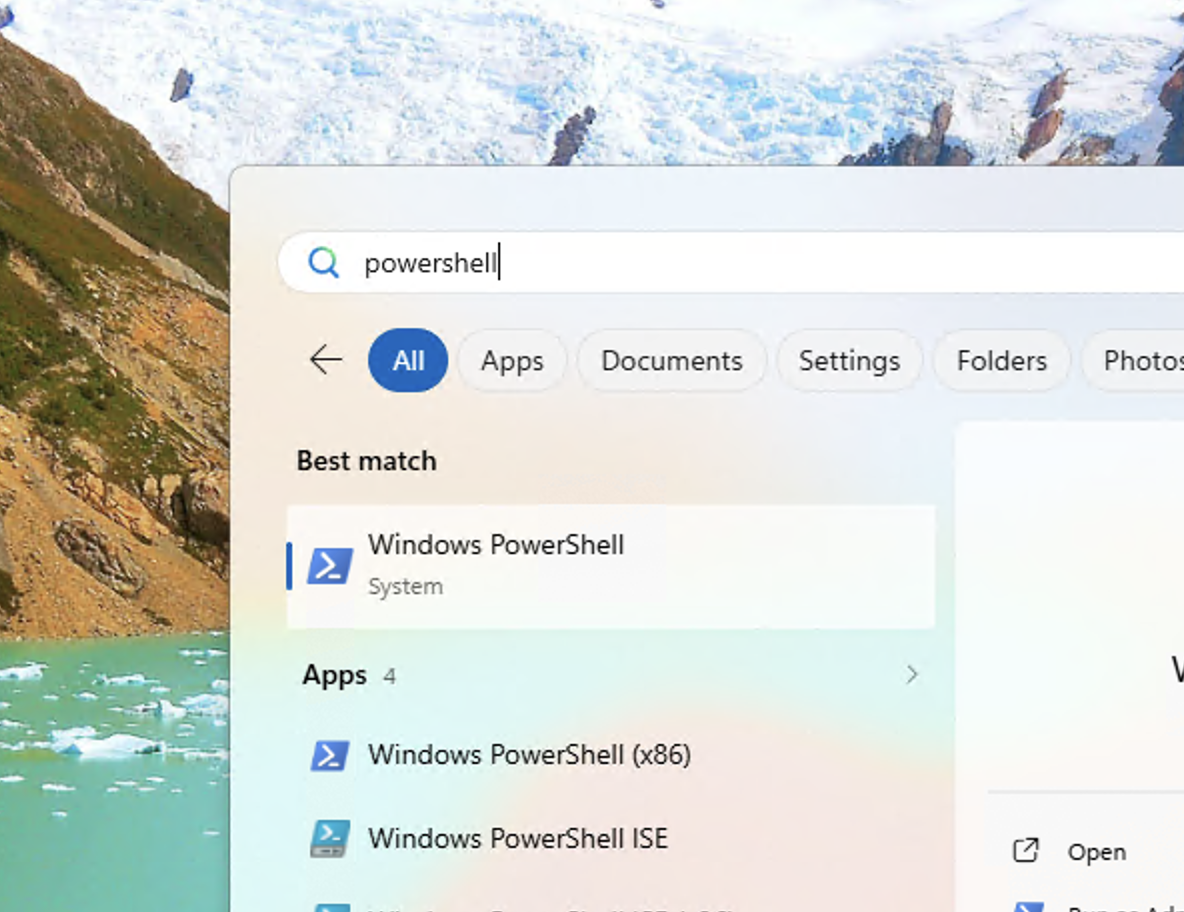
Task: Switch to the Folders filter tab
Action: [1002, 360]
